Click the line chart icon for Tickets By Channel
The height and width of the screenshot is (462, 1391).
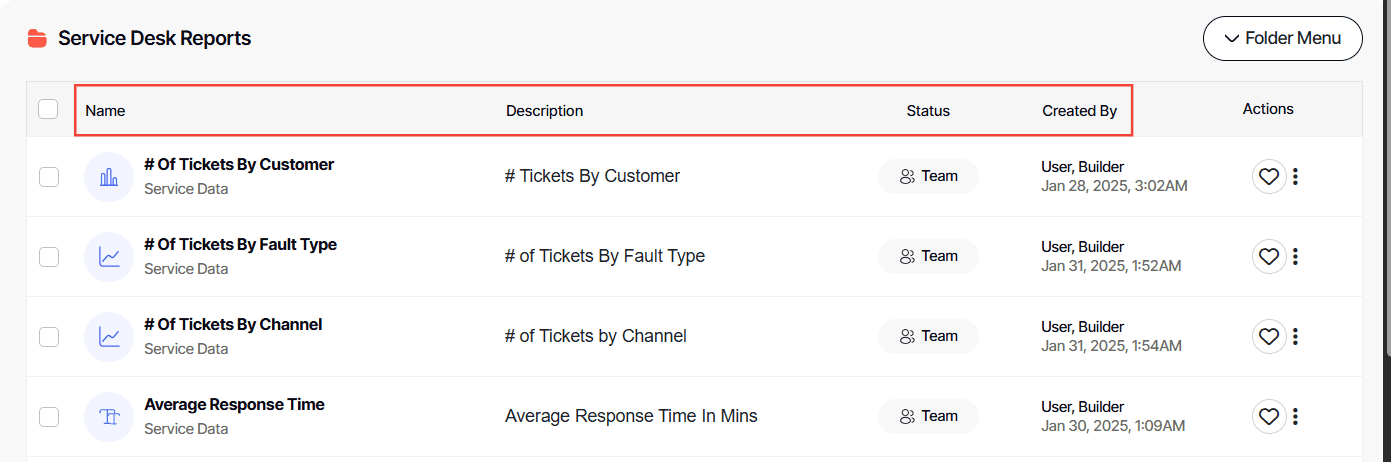[109, 337]
